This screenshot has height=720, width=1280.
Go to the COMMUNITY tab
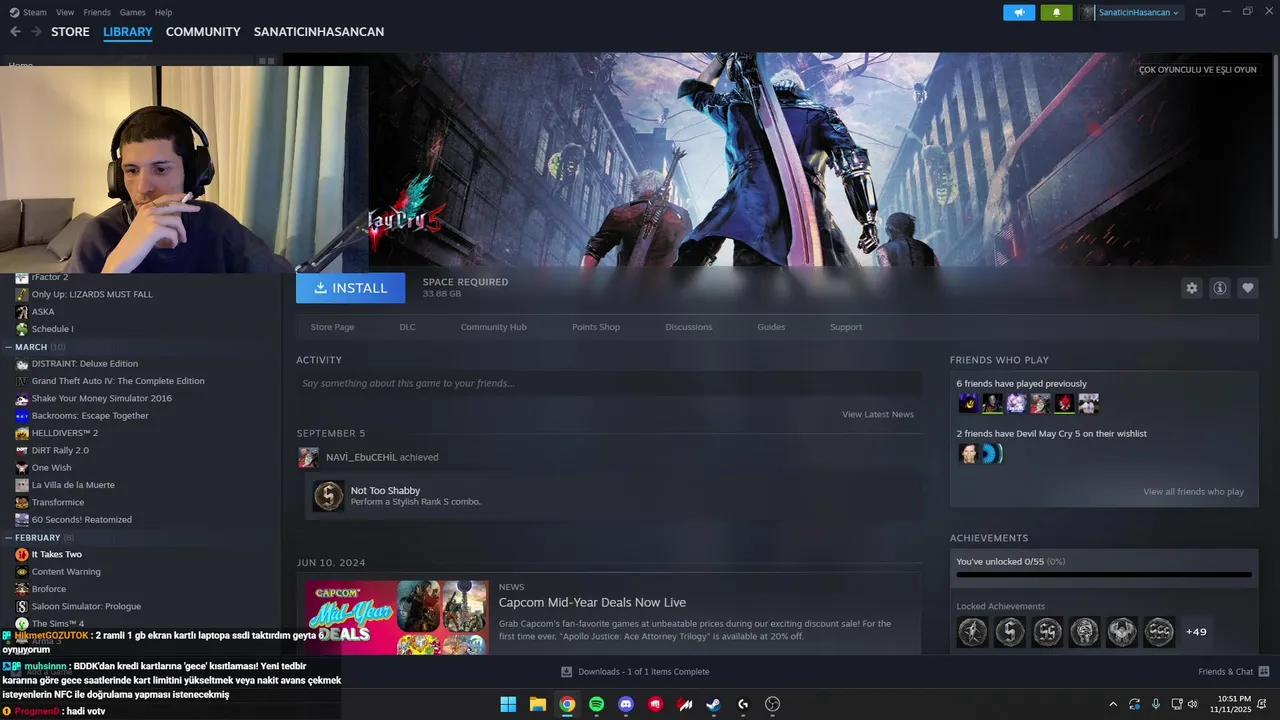point(203,32)
